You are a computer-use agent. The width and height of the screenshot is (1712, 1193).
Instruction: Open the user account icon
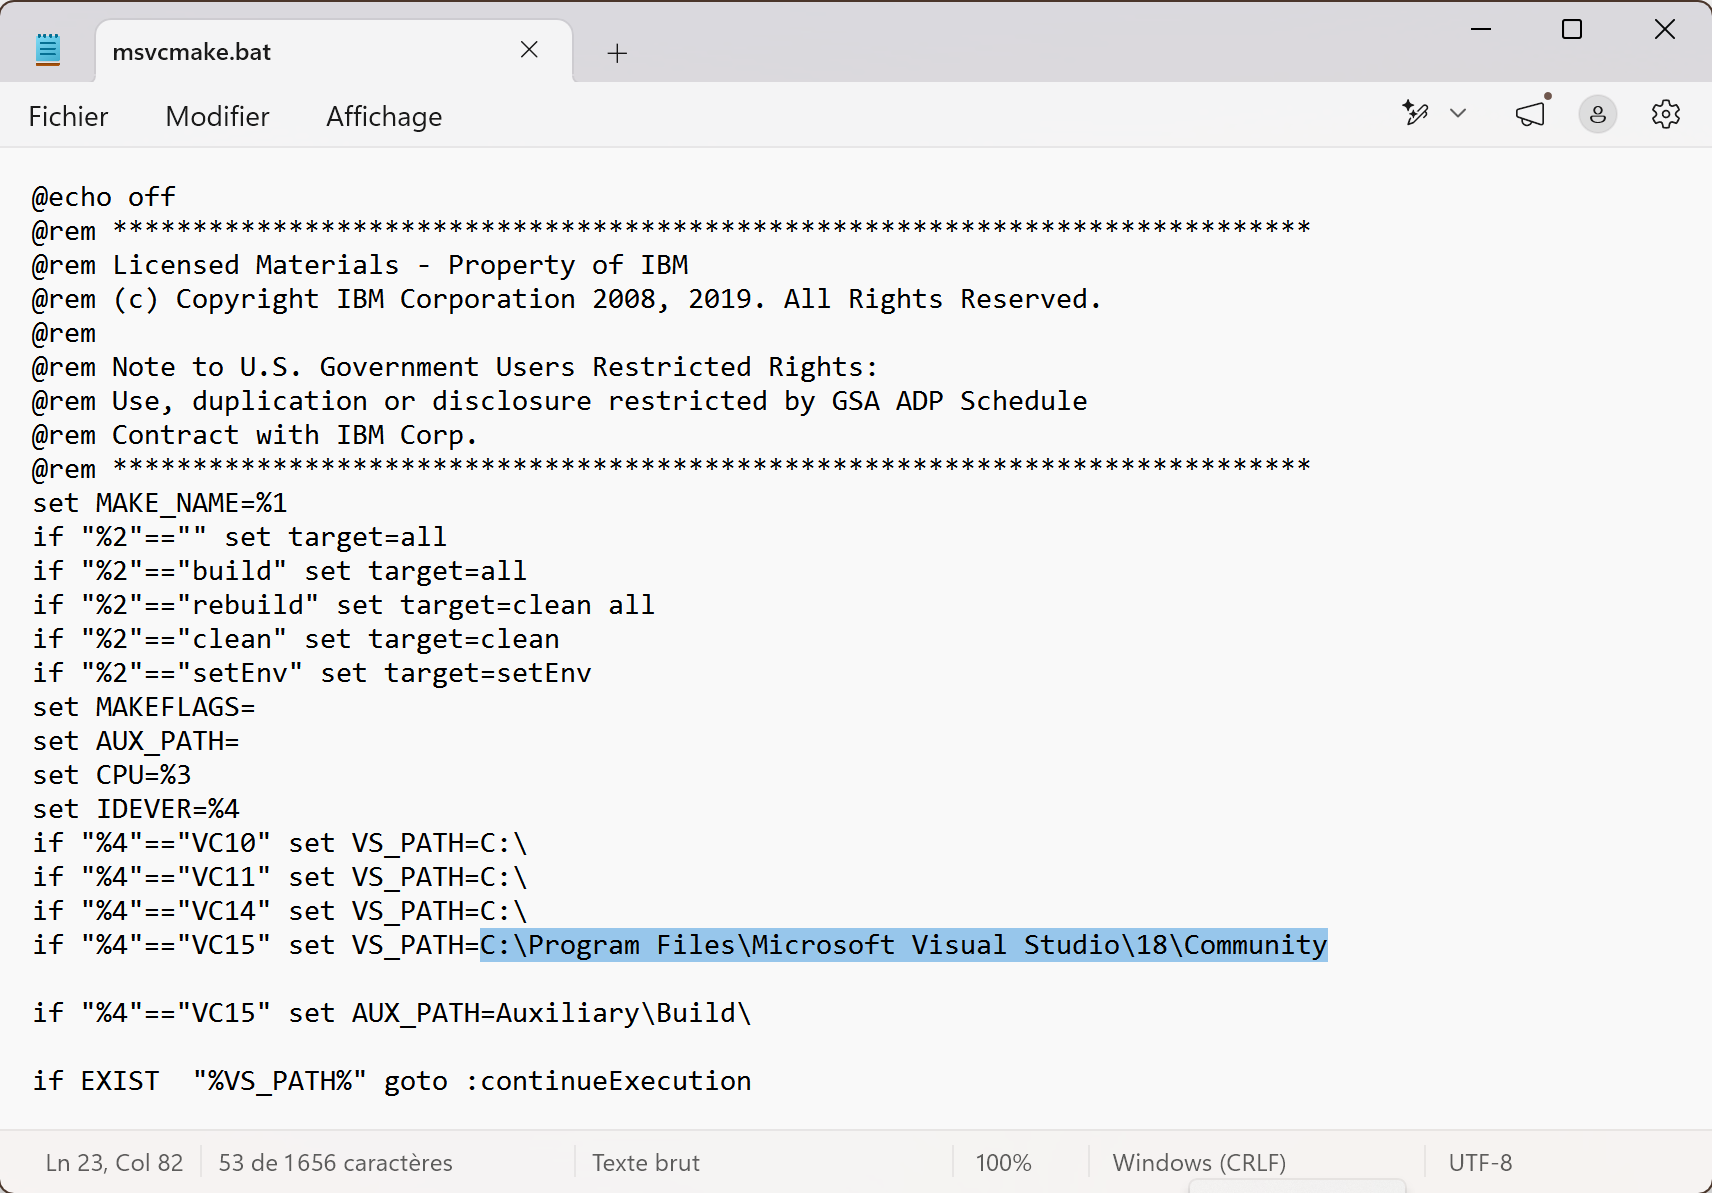1598,114
